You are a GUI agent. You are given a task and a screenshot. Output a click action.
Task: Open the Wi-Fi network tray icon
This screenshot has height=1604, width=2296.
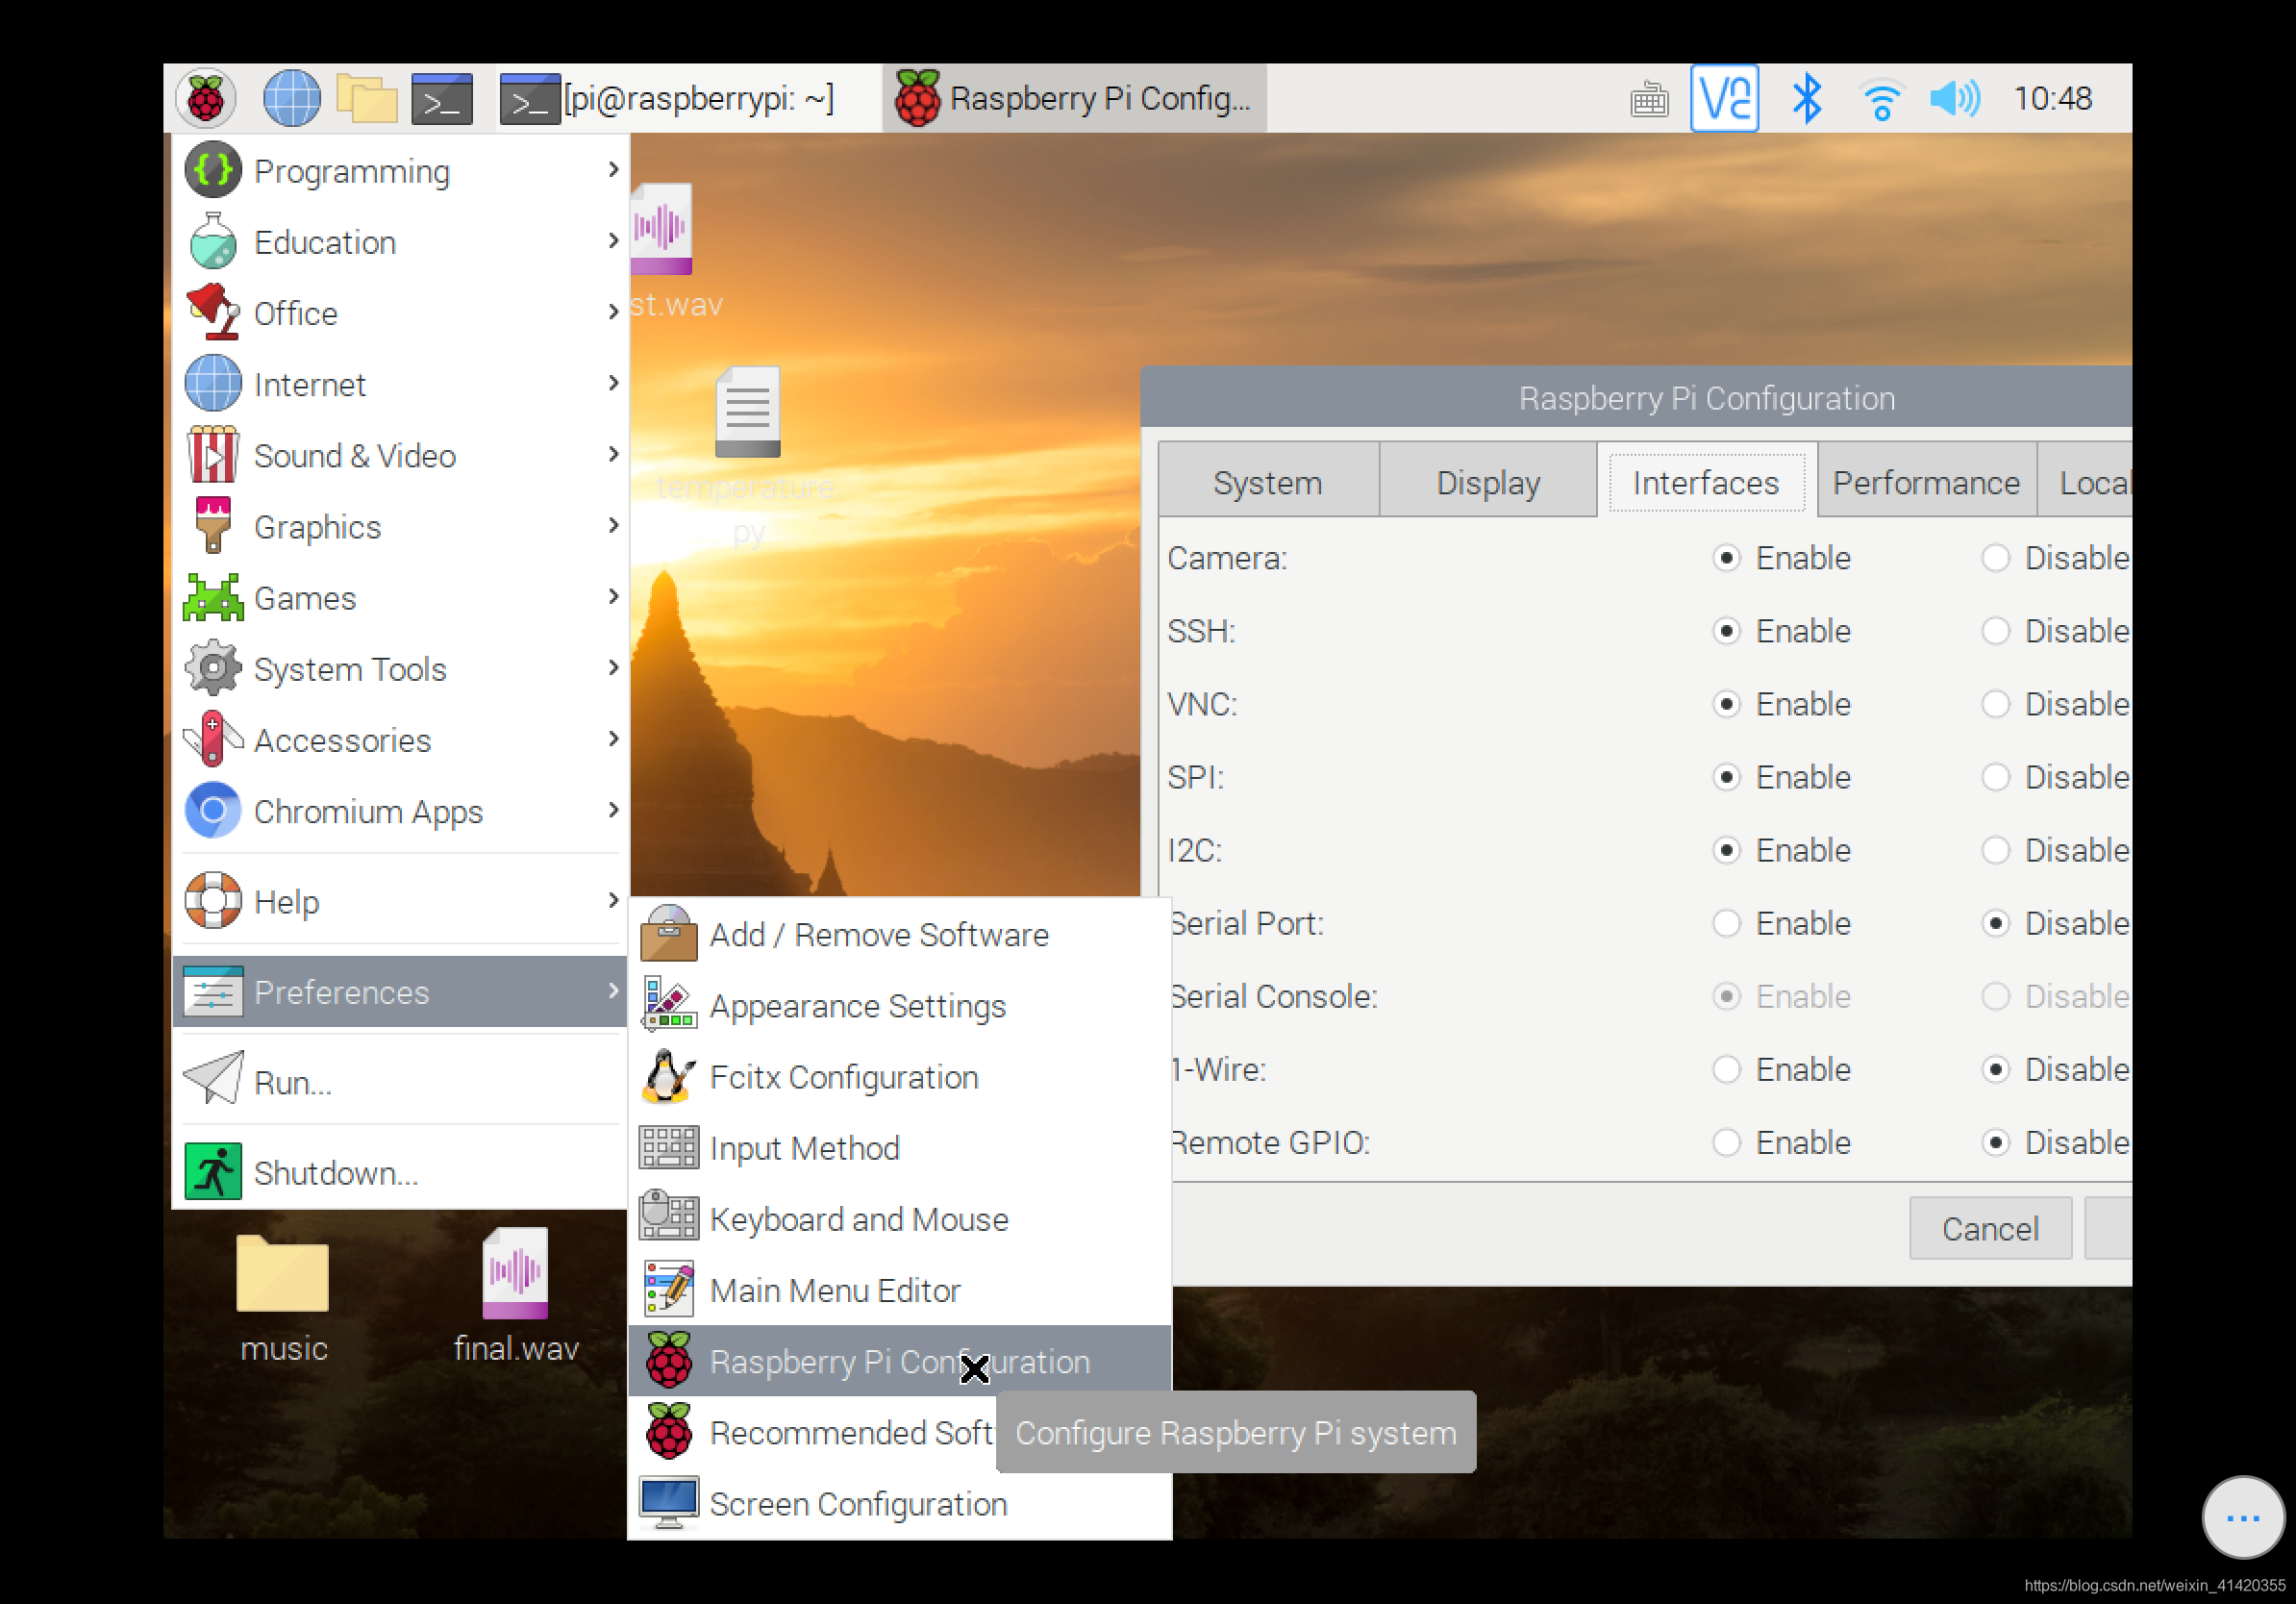[x=1881, y=99]
